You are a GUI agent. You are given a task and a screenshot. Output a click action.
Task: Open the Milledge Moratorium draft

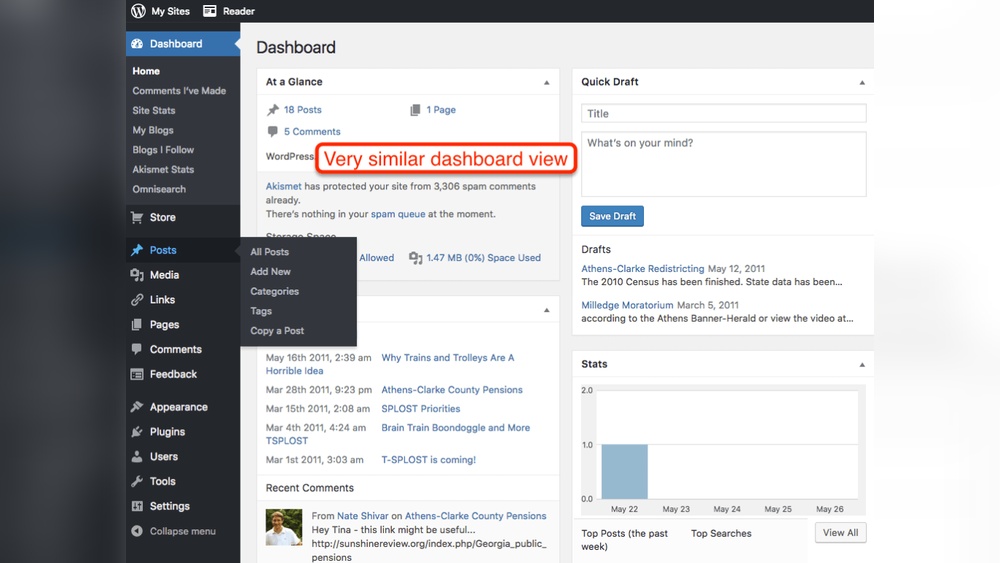pyautogui.click(x=627, y=305)
